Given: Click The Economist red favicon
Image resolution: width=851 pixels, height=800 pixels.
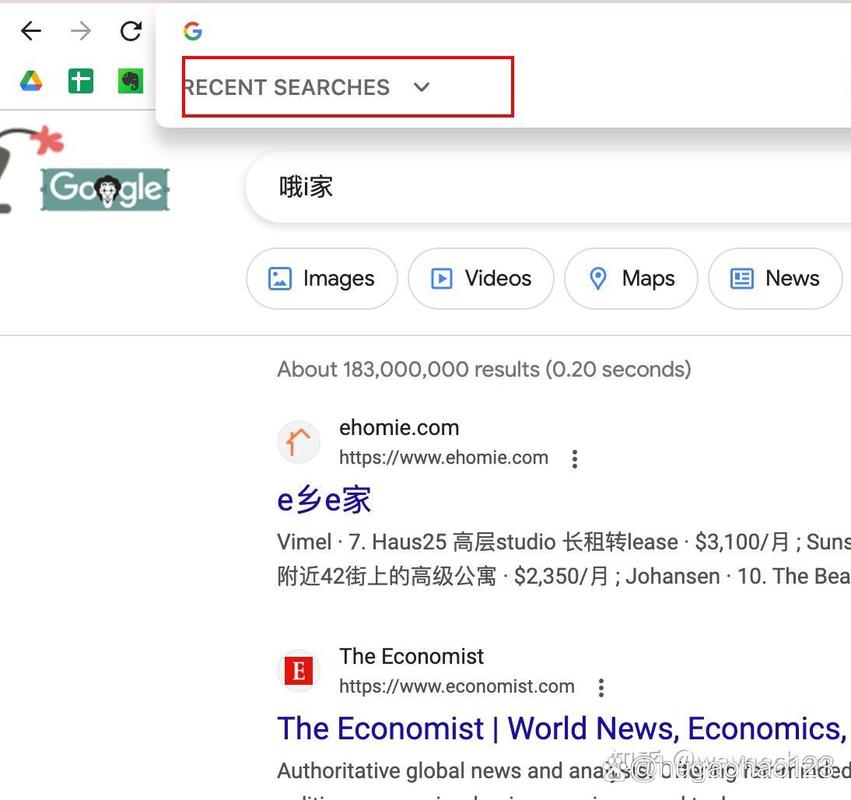Looking at the screenshot, I should click(x=299, y=671).
